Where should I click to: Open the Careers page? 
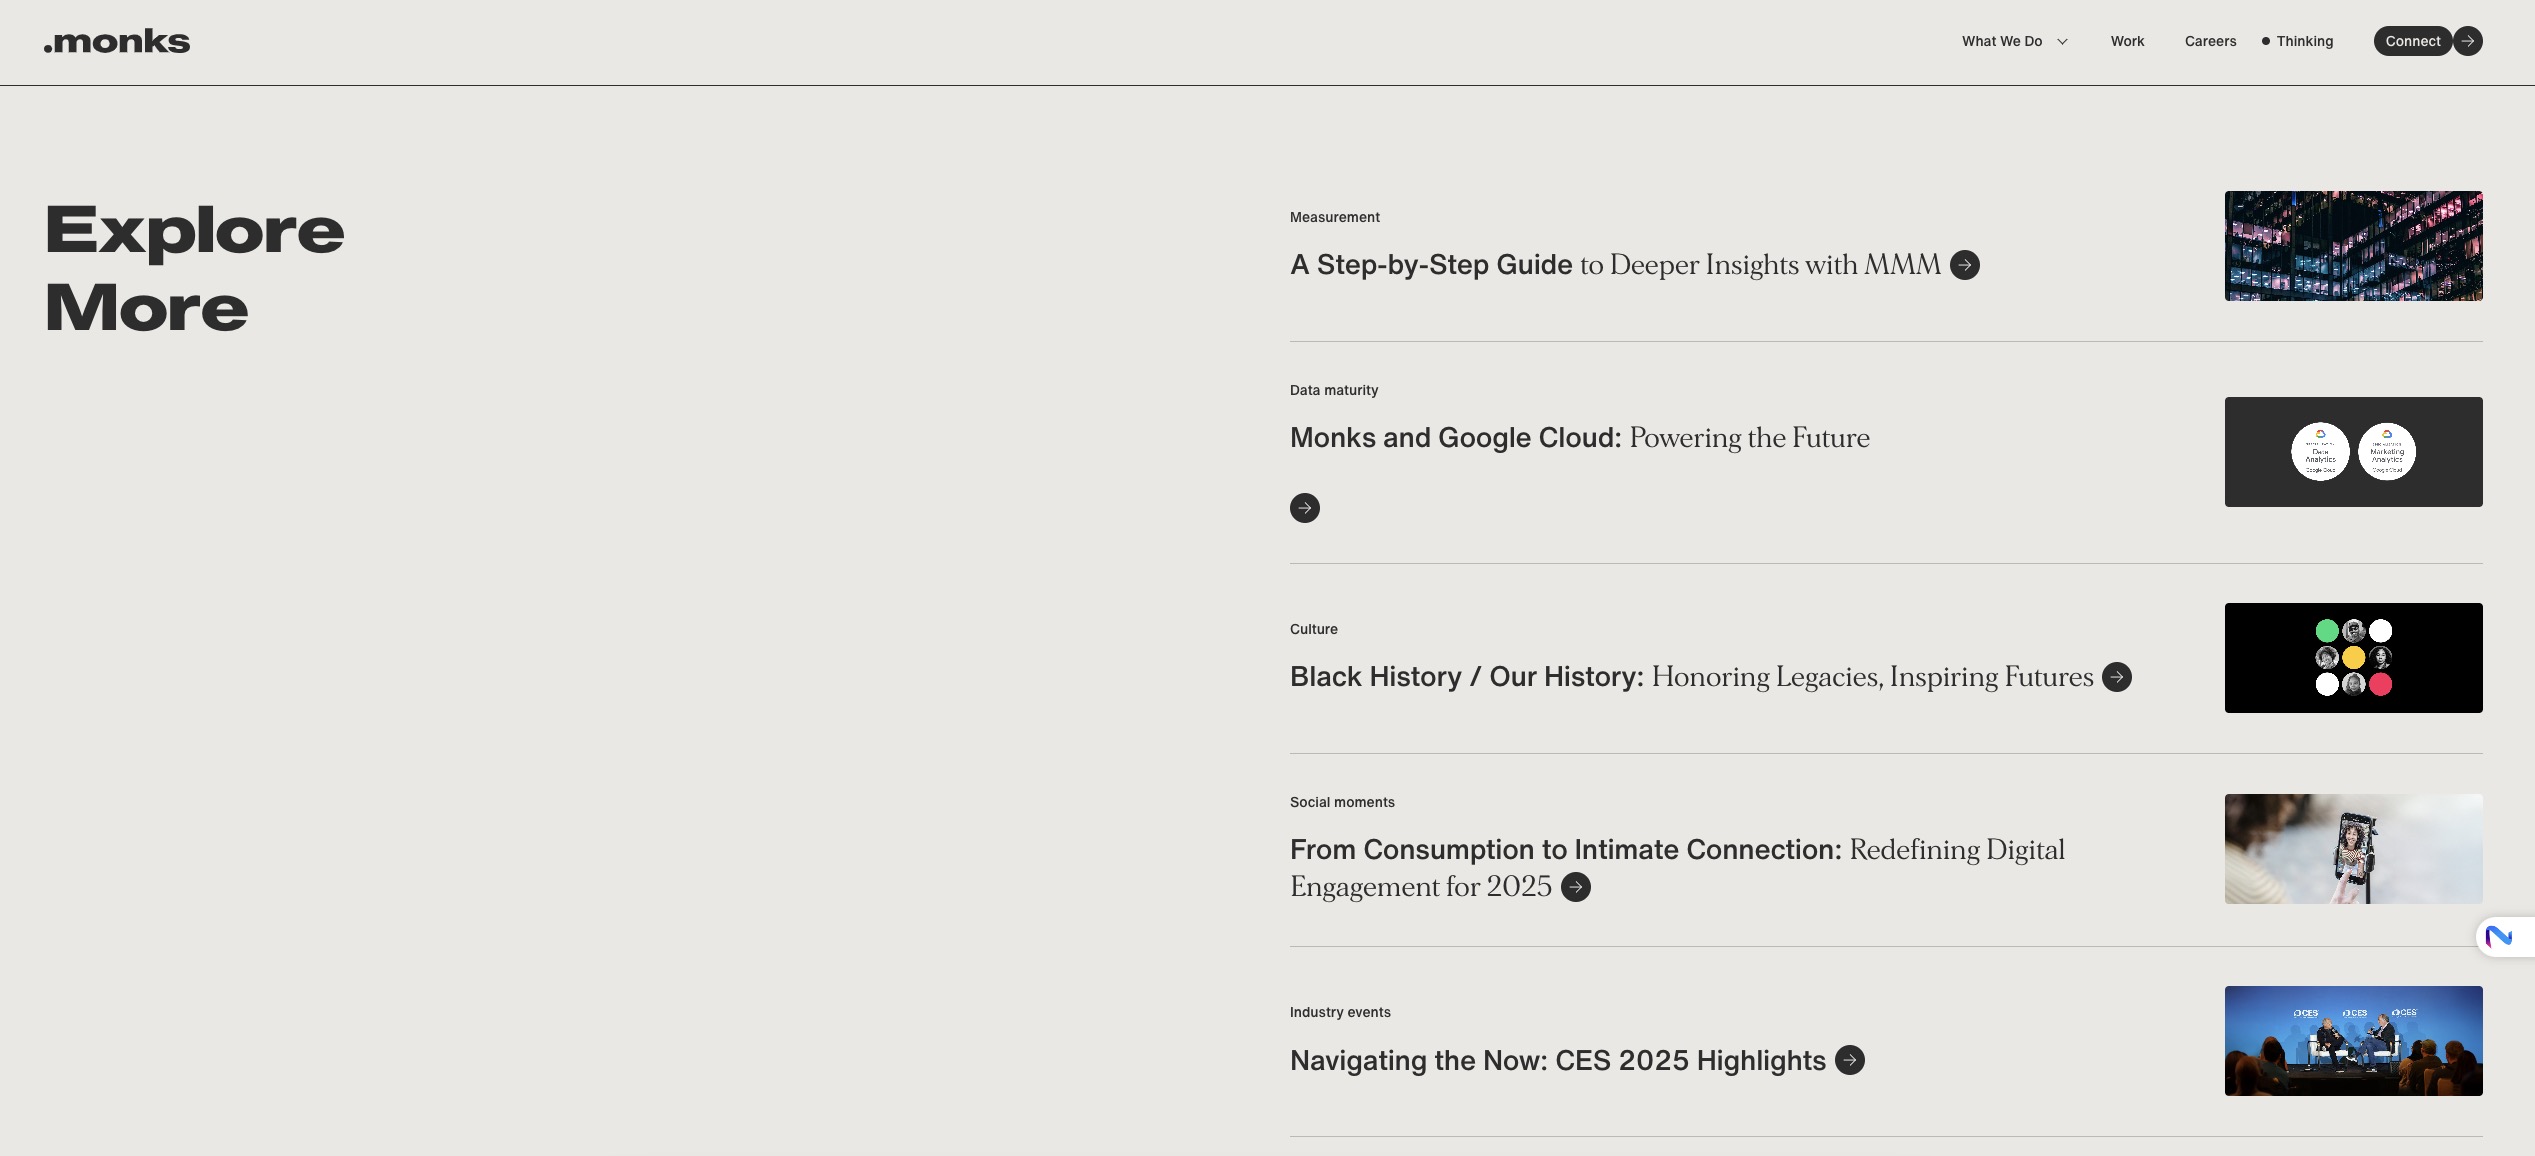coord(2210,41)
